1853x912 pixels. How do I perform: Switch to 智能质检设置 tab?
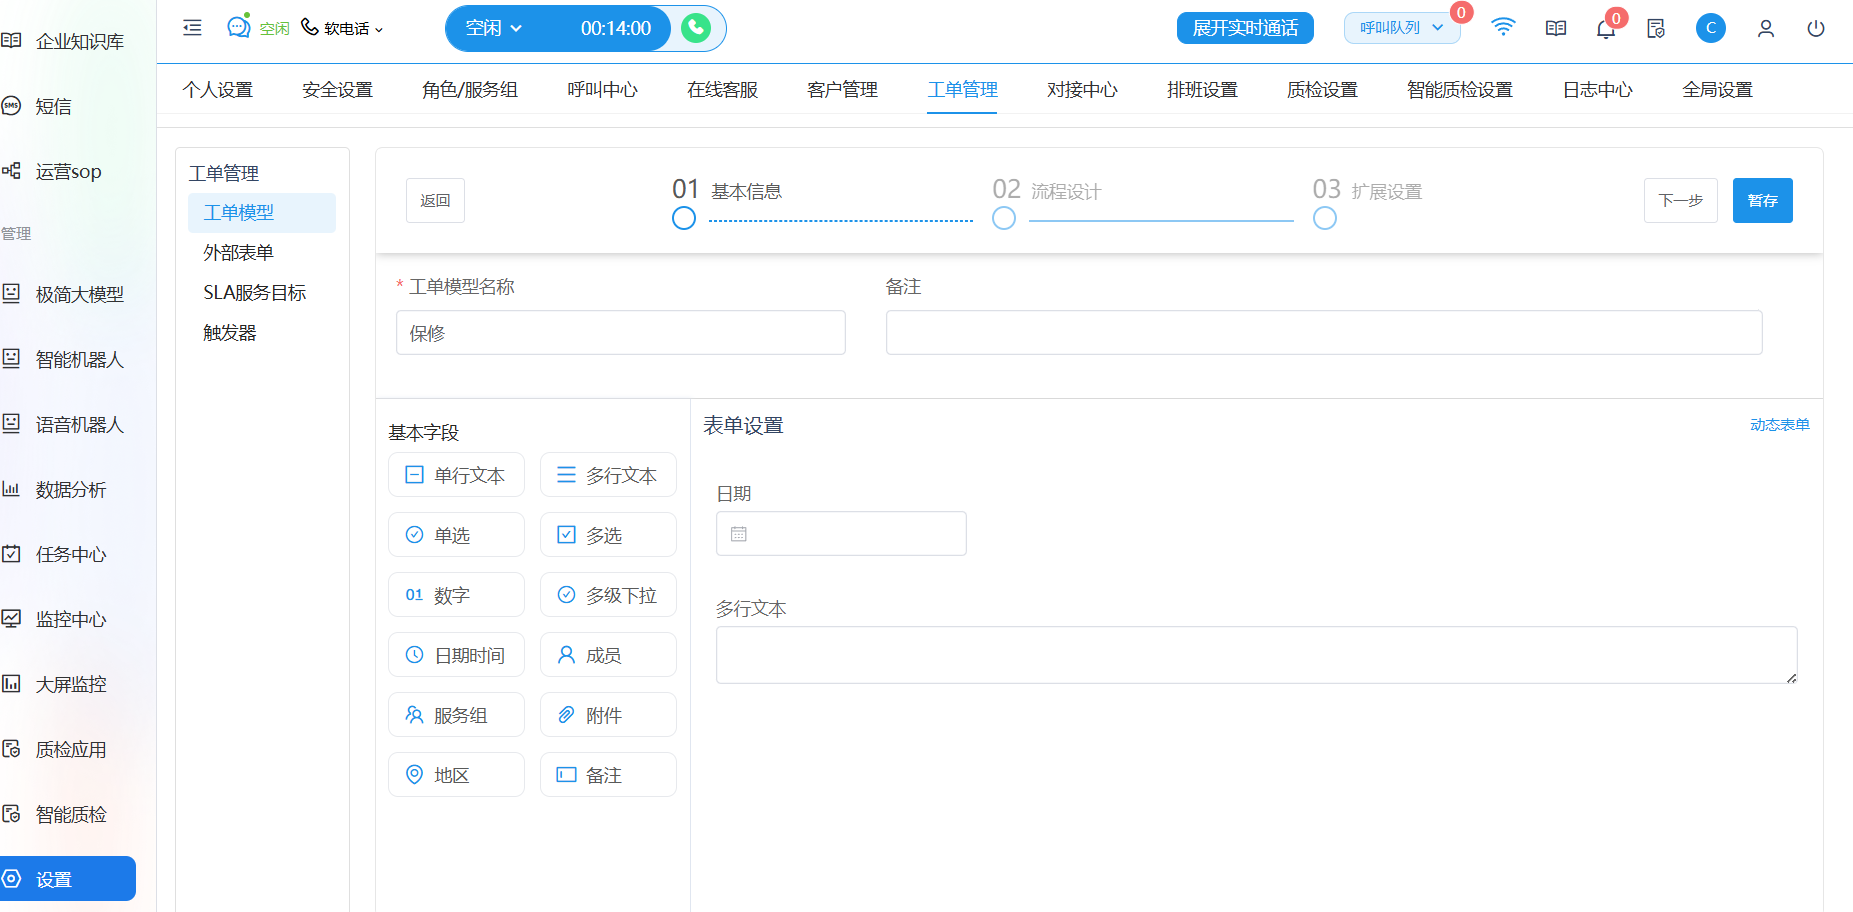coord(1460,90)
